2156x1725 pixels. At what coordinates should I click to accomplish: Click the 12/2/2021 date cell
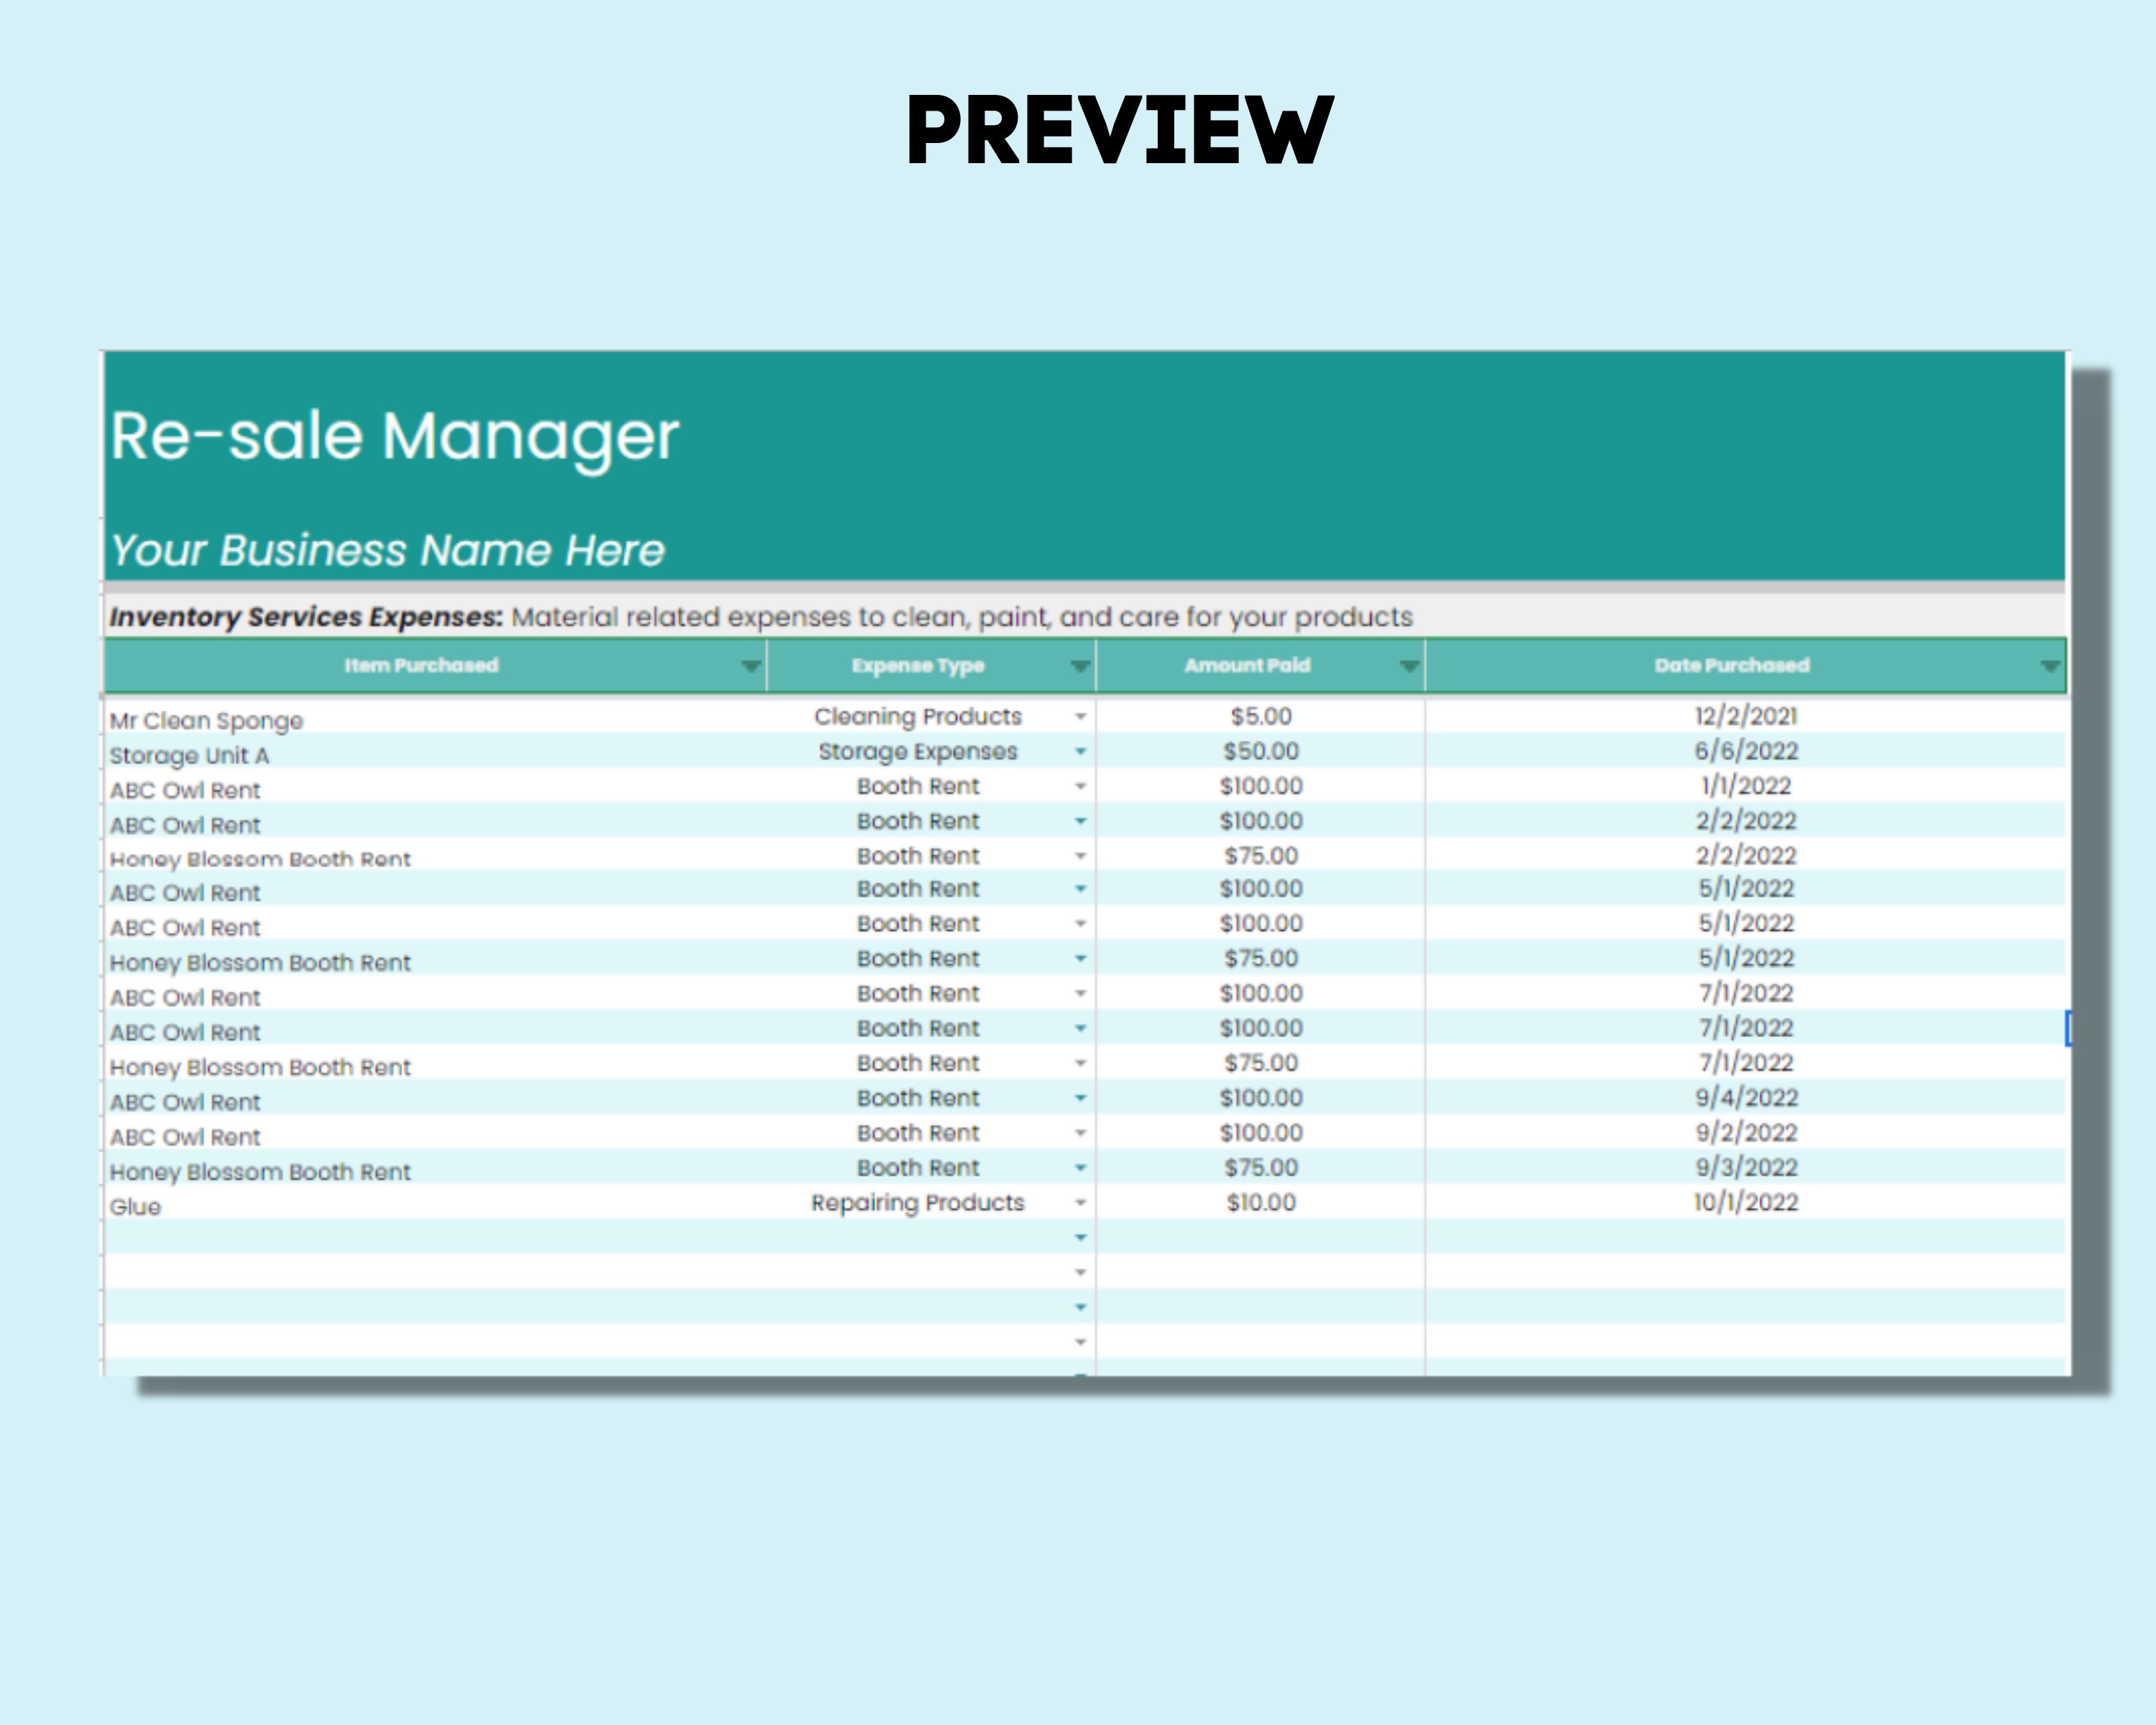click(x=1745, y=716)
